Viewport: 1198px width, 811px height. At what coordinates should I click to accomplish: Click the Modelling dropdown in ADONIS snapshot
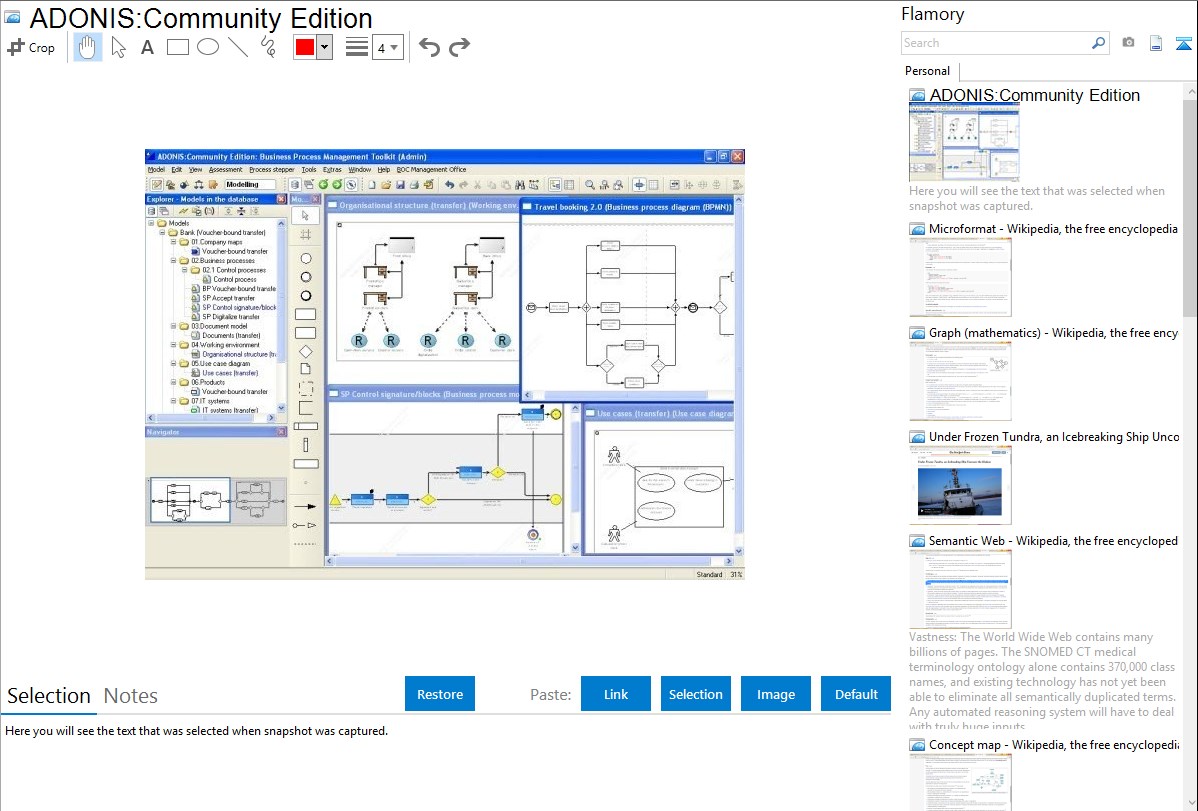point(250,184)
